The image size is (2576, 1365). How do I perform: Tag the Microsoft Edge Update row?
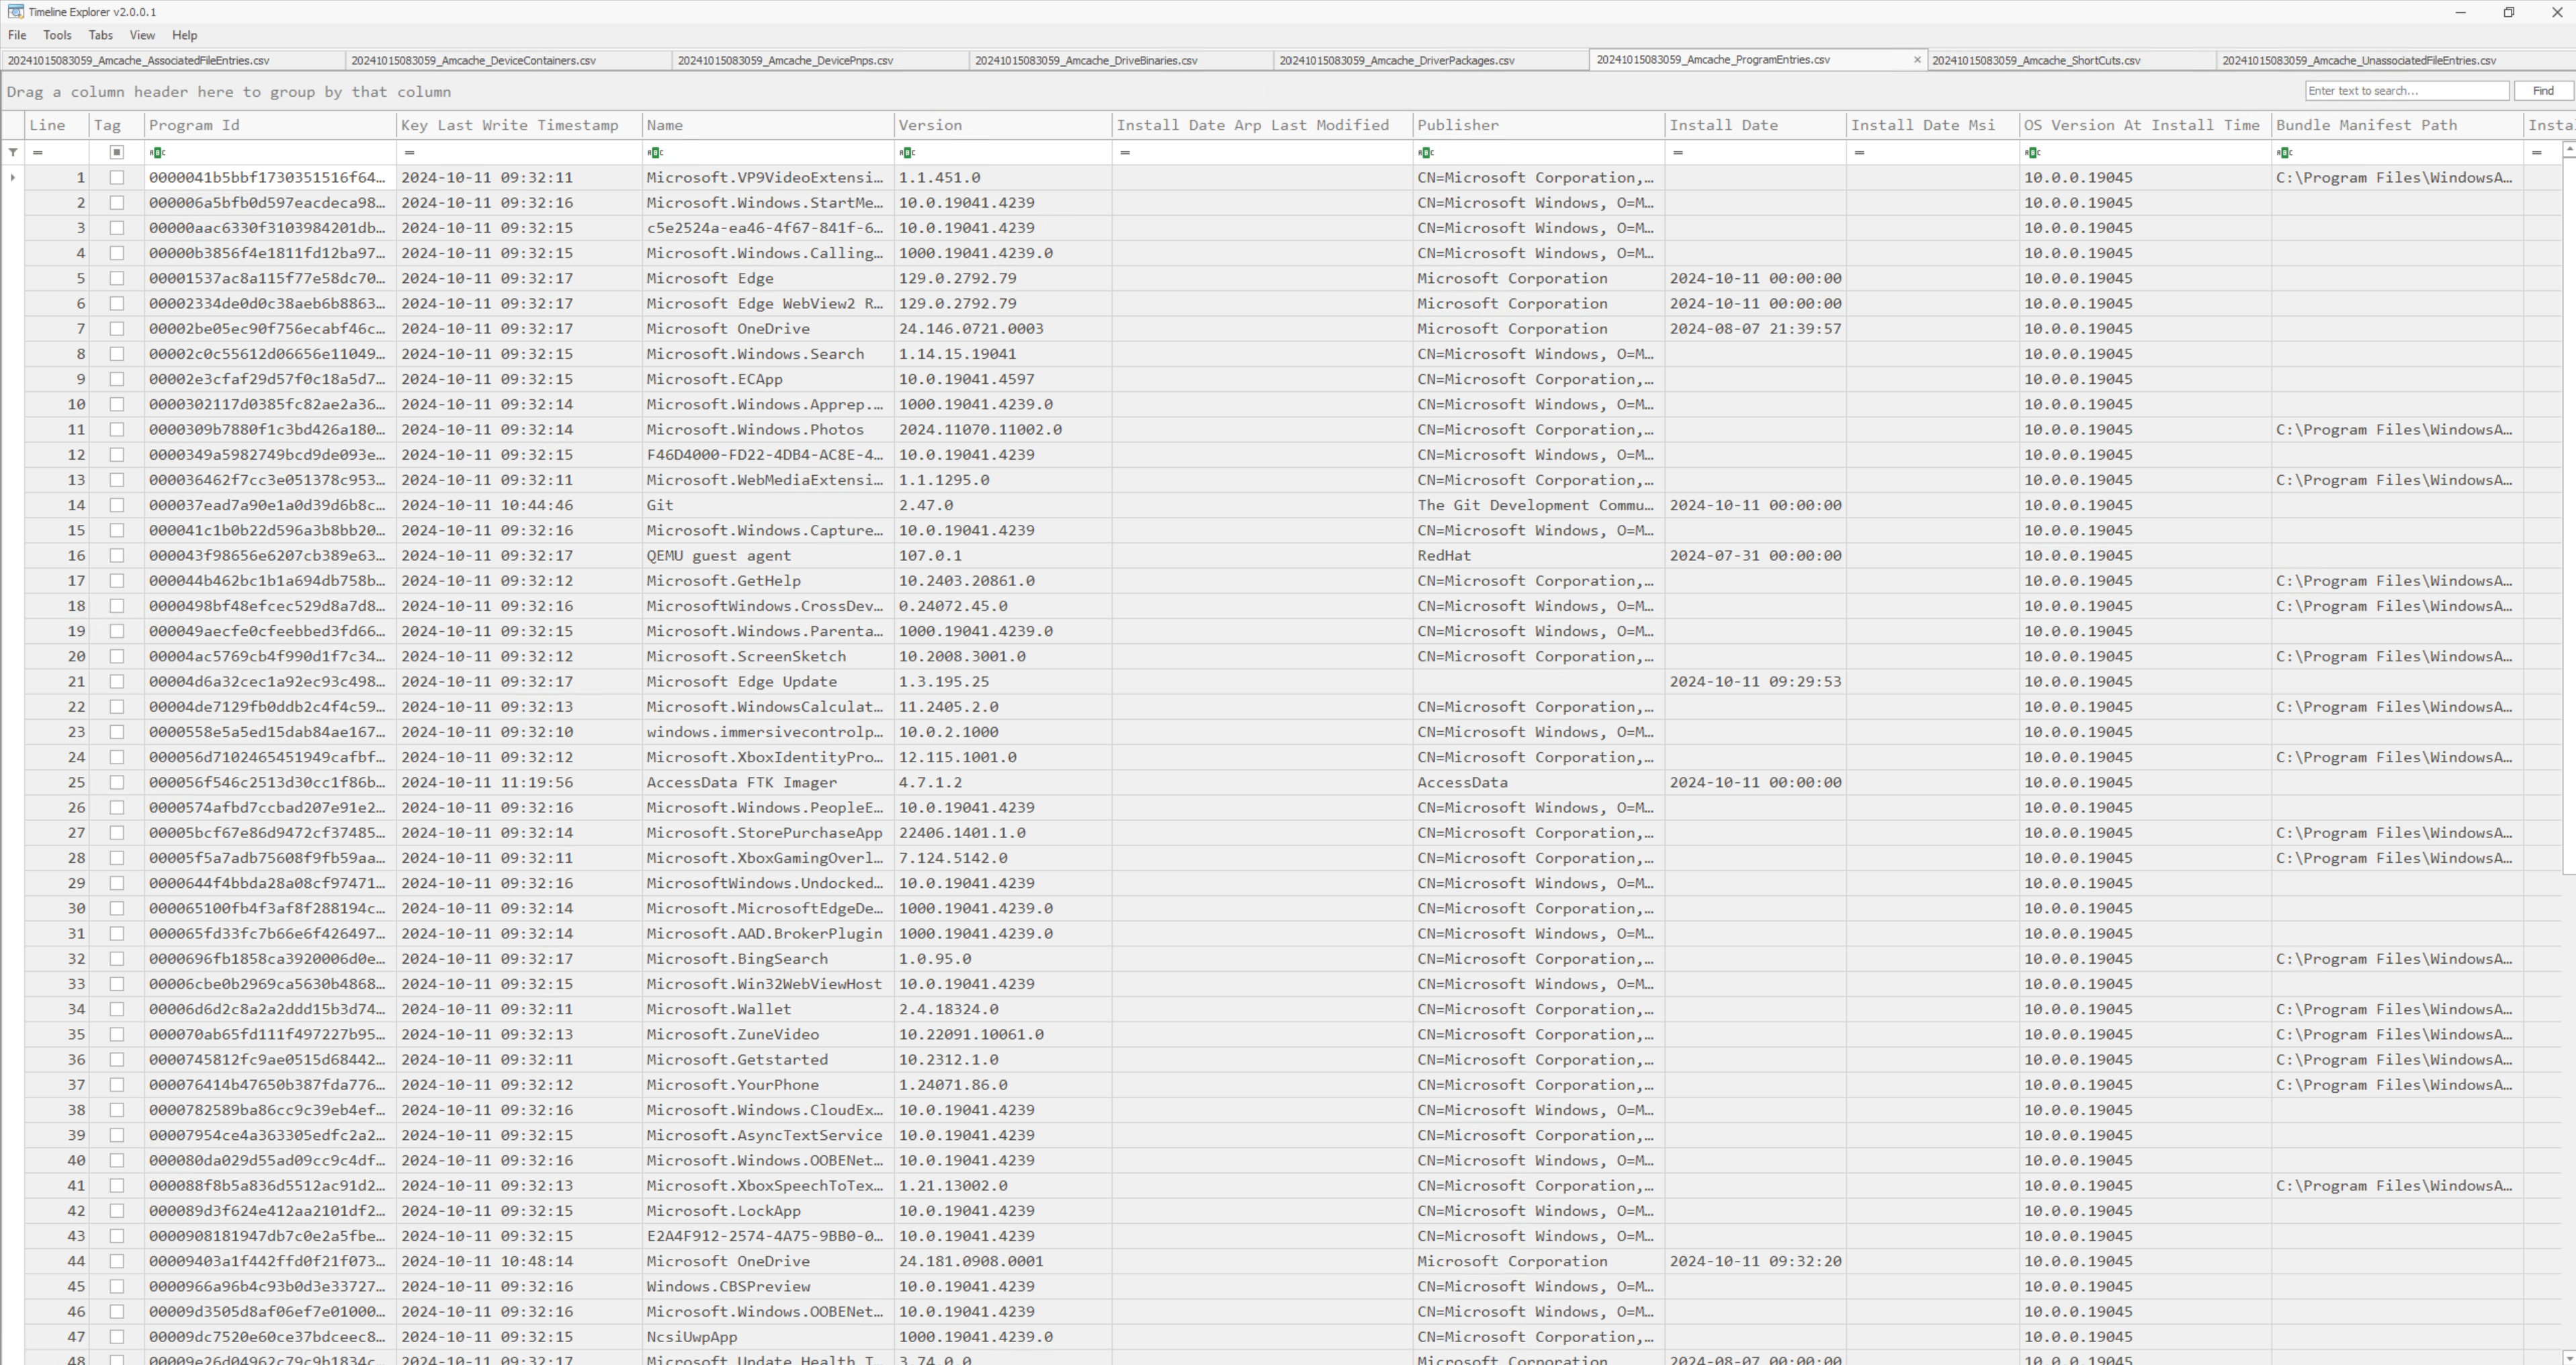point(117,681)
